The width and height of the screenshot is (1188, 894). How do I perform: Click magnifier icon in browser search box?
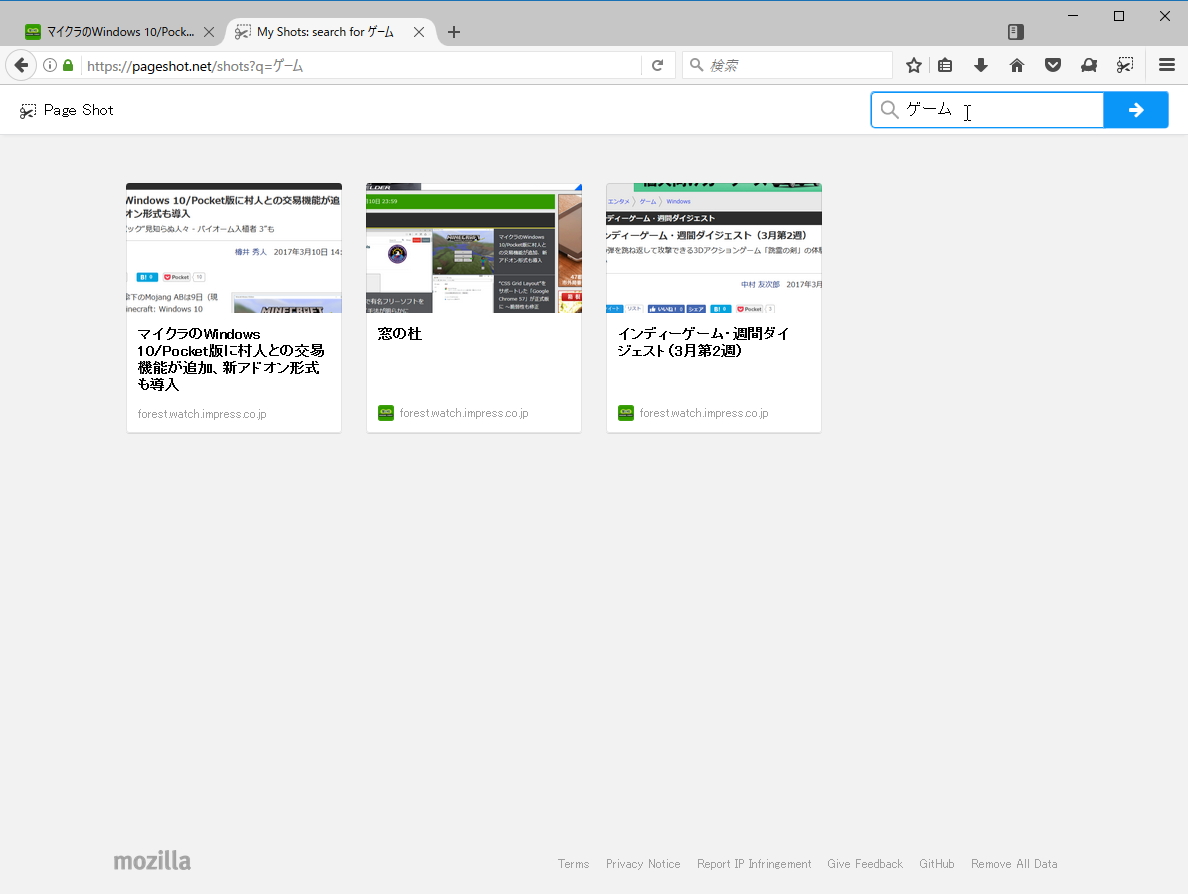(696, 65)
